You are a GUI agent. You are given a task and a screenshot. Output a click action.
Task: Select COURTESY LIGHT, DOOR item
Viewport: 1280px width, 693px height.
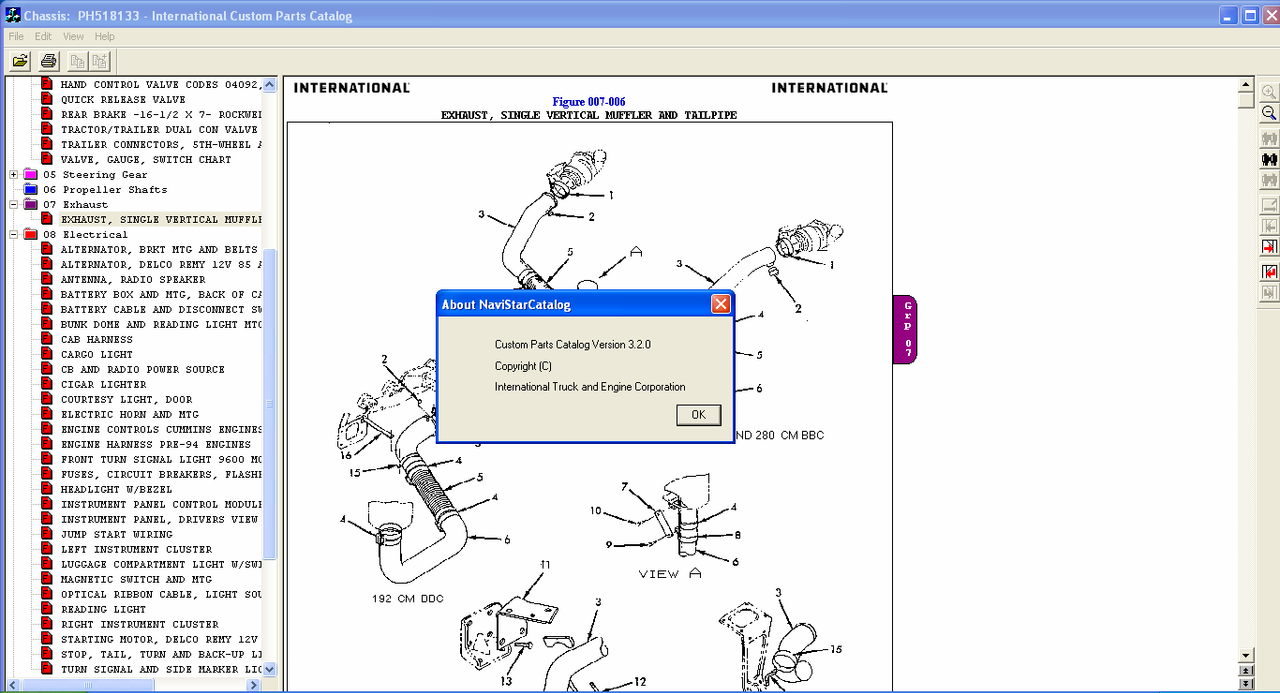click(127, 399)
